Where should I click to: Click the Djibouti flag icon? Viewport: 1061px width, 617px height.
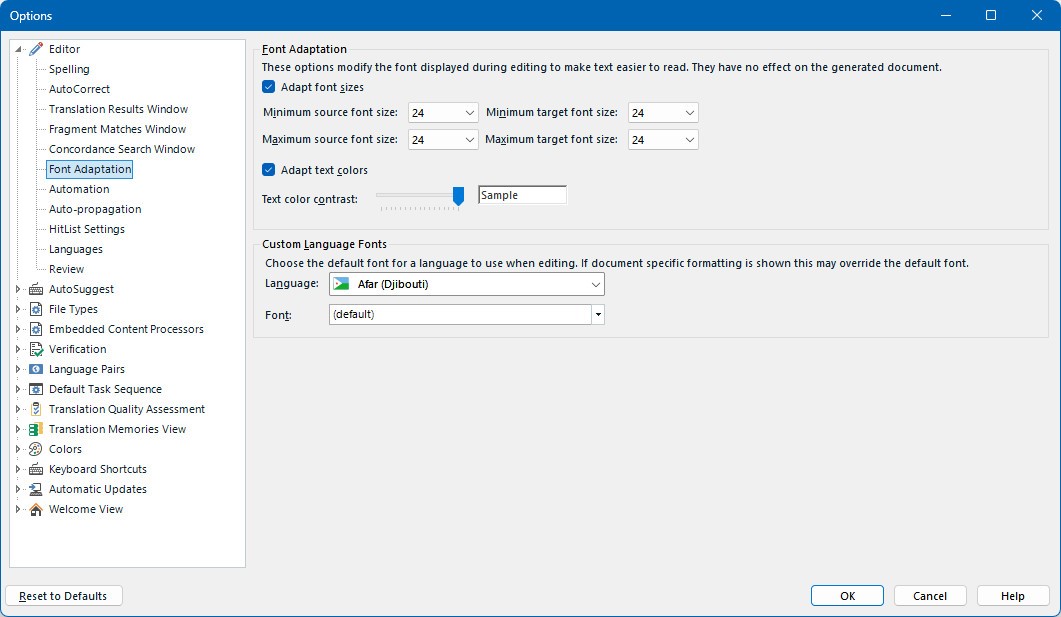pos(341,284)
